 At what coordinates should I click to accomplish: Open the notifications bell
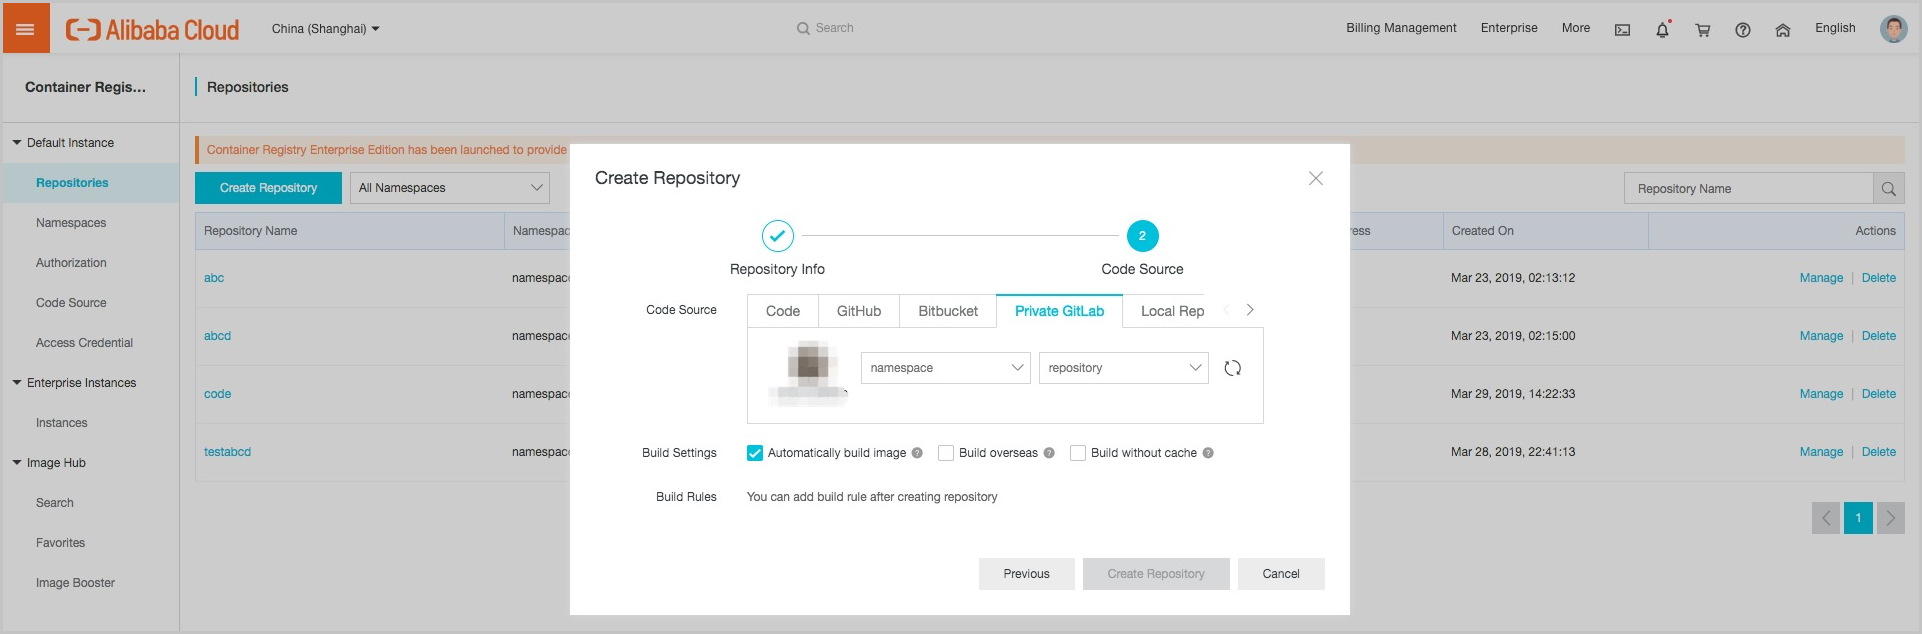pos(1662,29)
